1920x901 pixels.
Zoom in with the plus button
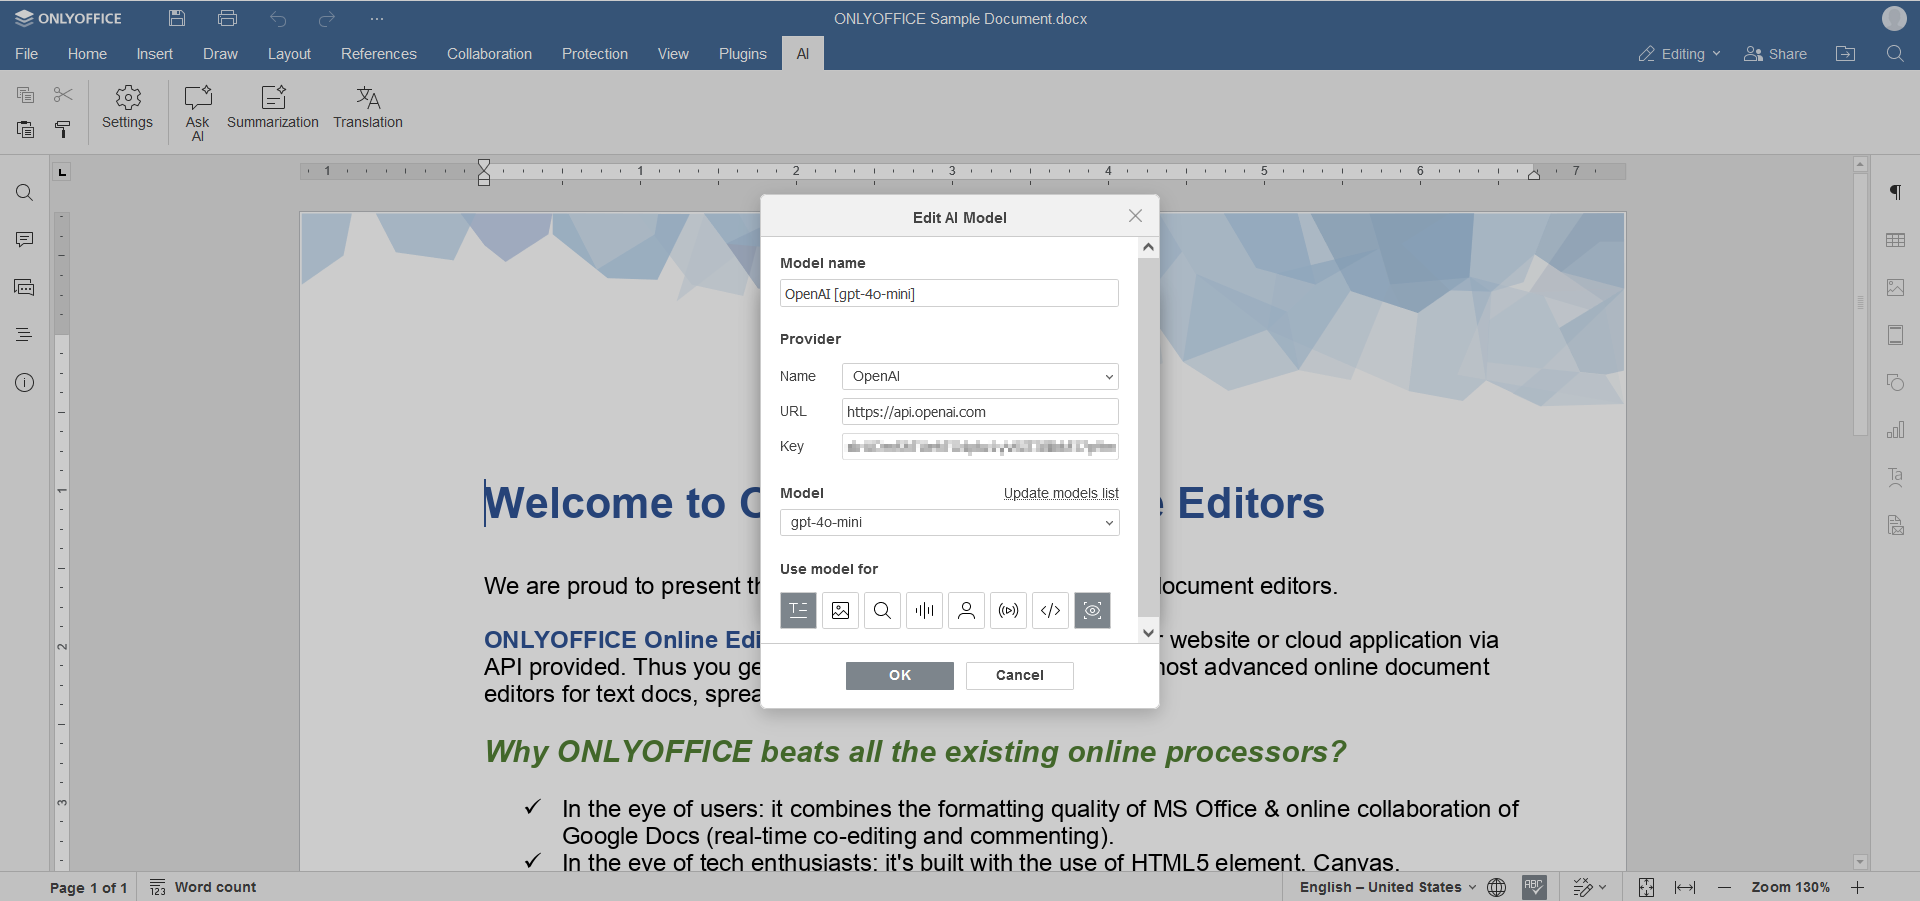tap(1857, 887)
